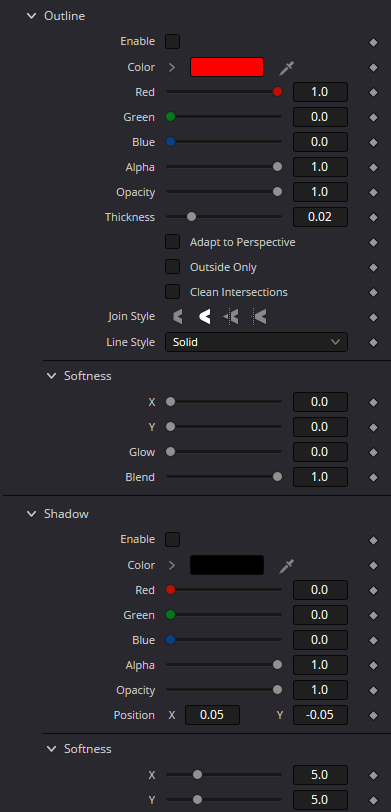Add keyframe for Shadow Enable
The image size is (391, 812).
(373, 541)
